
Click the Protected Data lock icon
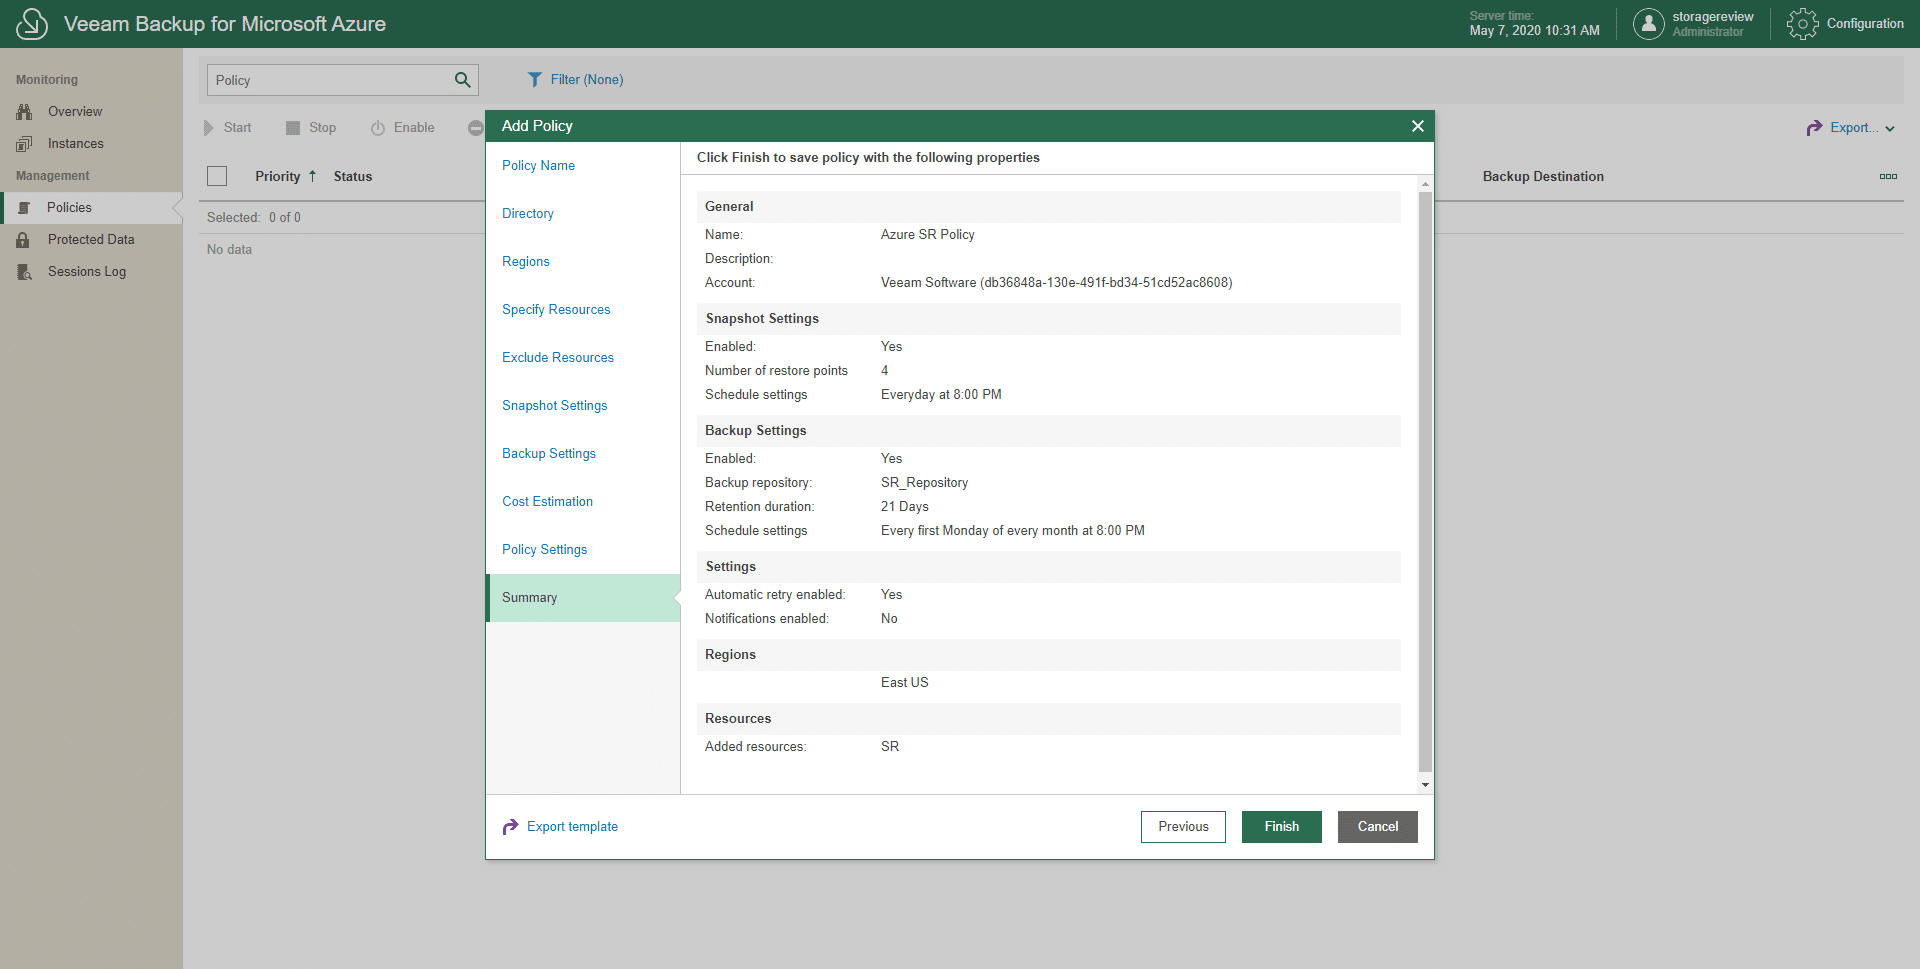(23, 240)
